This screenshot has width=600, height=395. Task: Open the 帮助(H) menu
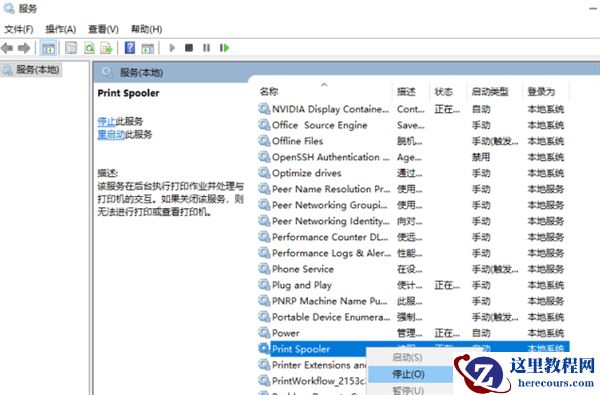147,29
